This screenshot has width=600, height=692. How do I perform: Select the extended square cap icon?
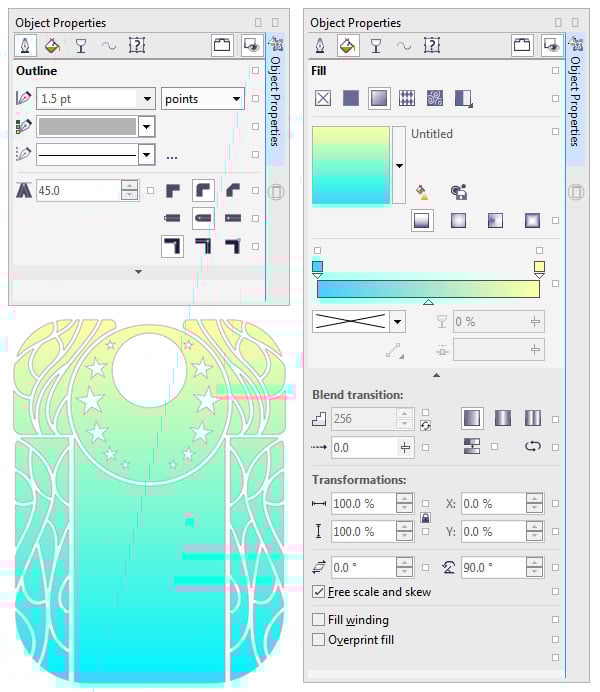(x=233, y=218)
